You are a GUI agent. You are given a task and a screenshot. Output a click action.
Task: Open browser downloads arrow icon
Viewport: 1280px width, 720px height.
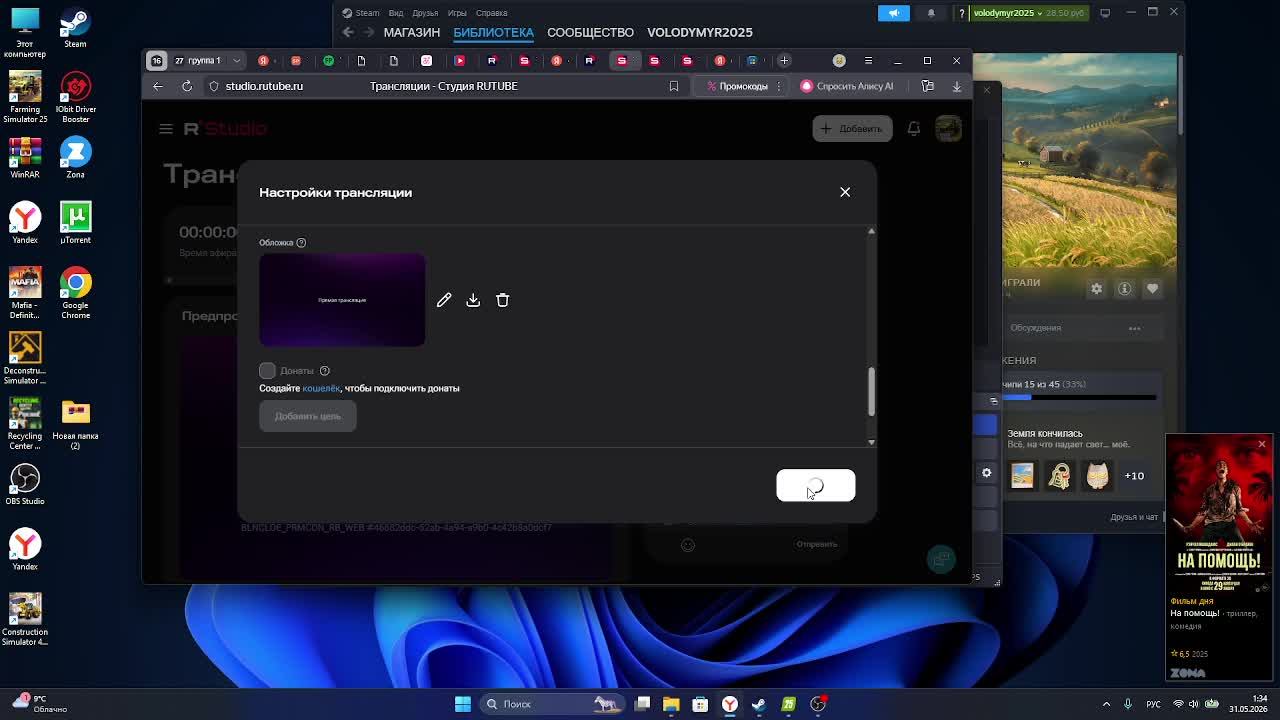tap(957, 86)
